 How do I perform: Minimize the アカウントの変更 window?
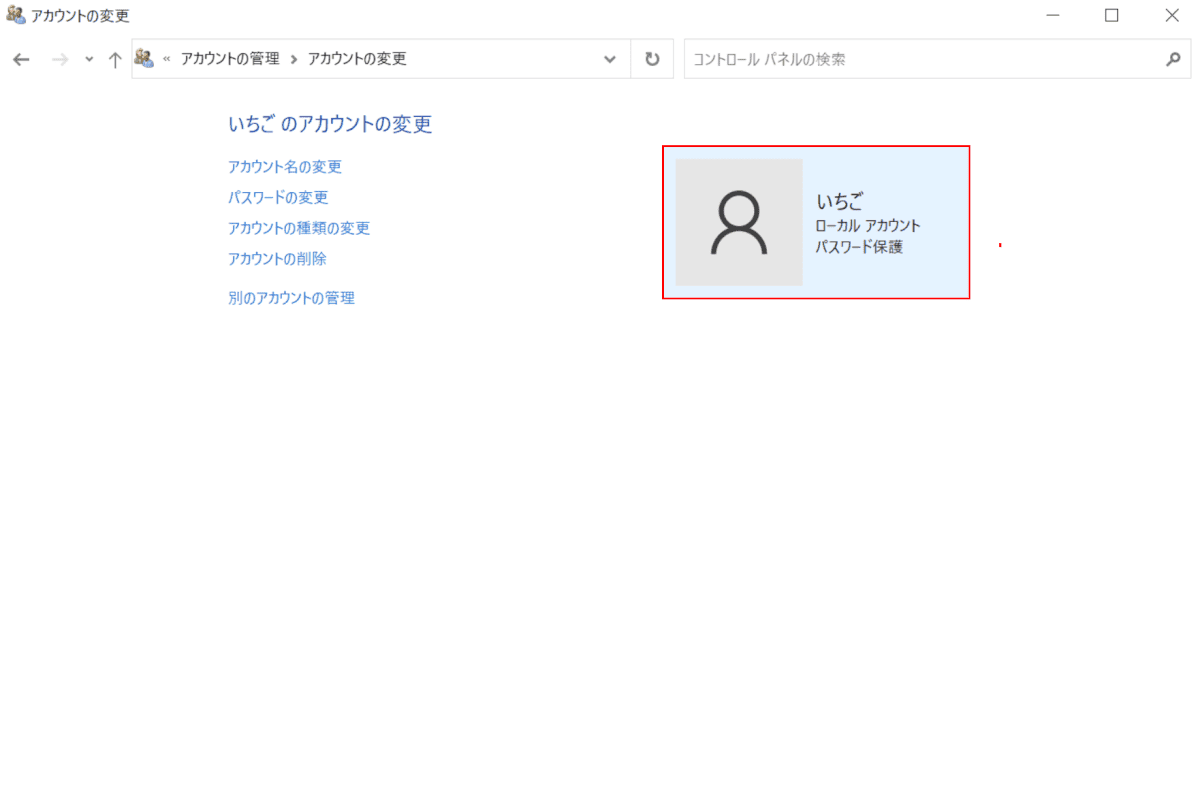click(1053, 15)
